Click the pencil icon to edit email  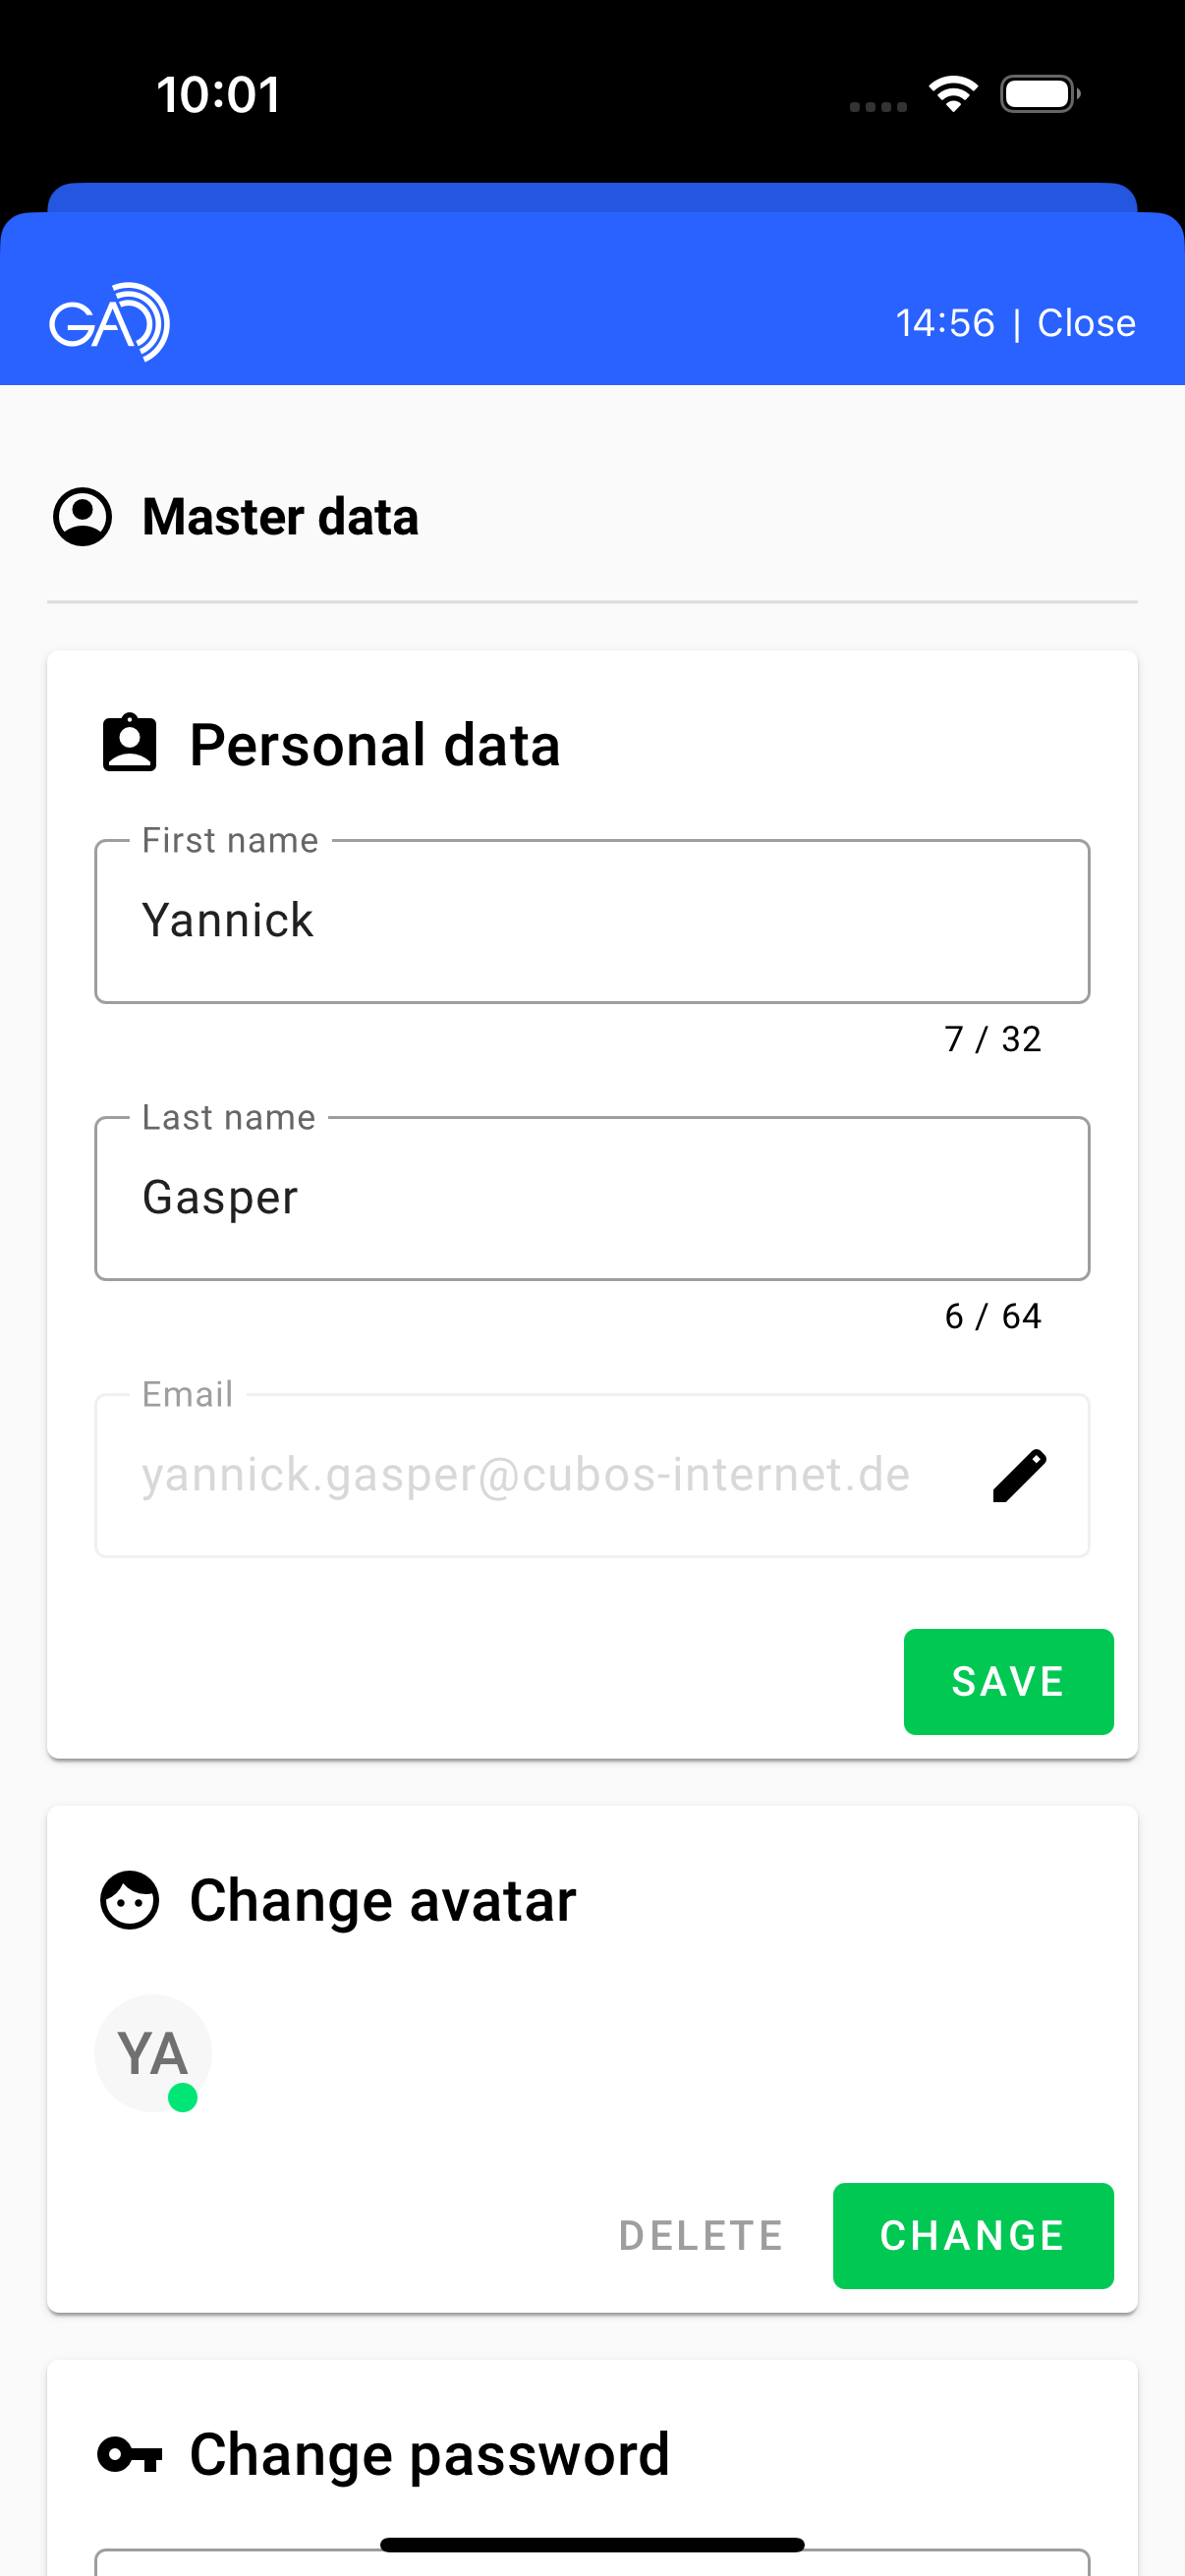coord(1019,1476)
